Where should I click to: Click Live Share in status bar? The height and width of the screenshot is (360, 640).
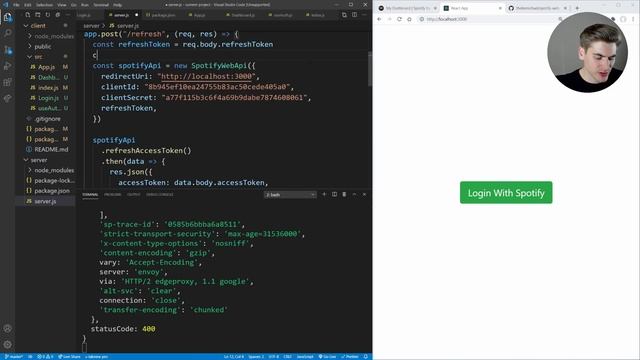[69, 357]
